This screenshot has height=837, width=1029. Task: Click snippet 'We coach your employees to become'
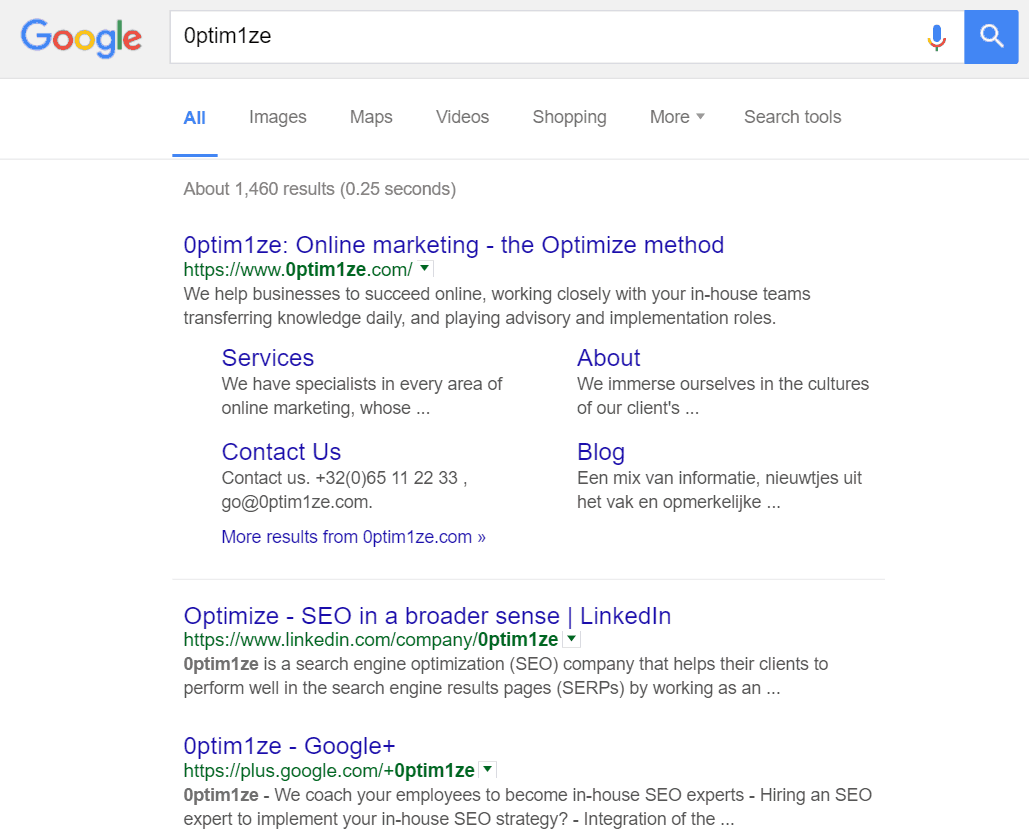coord(528,807)
